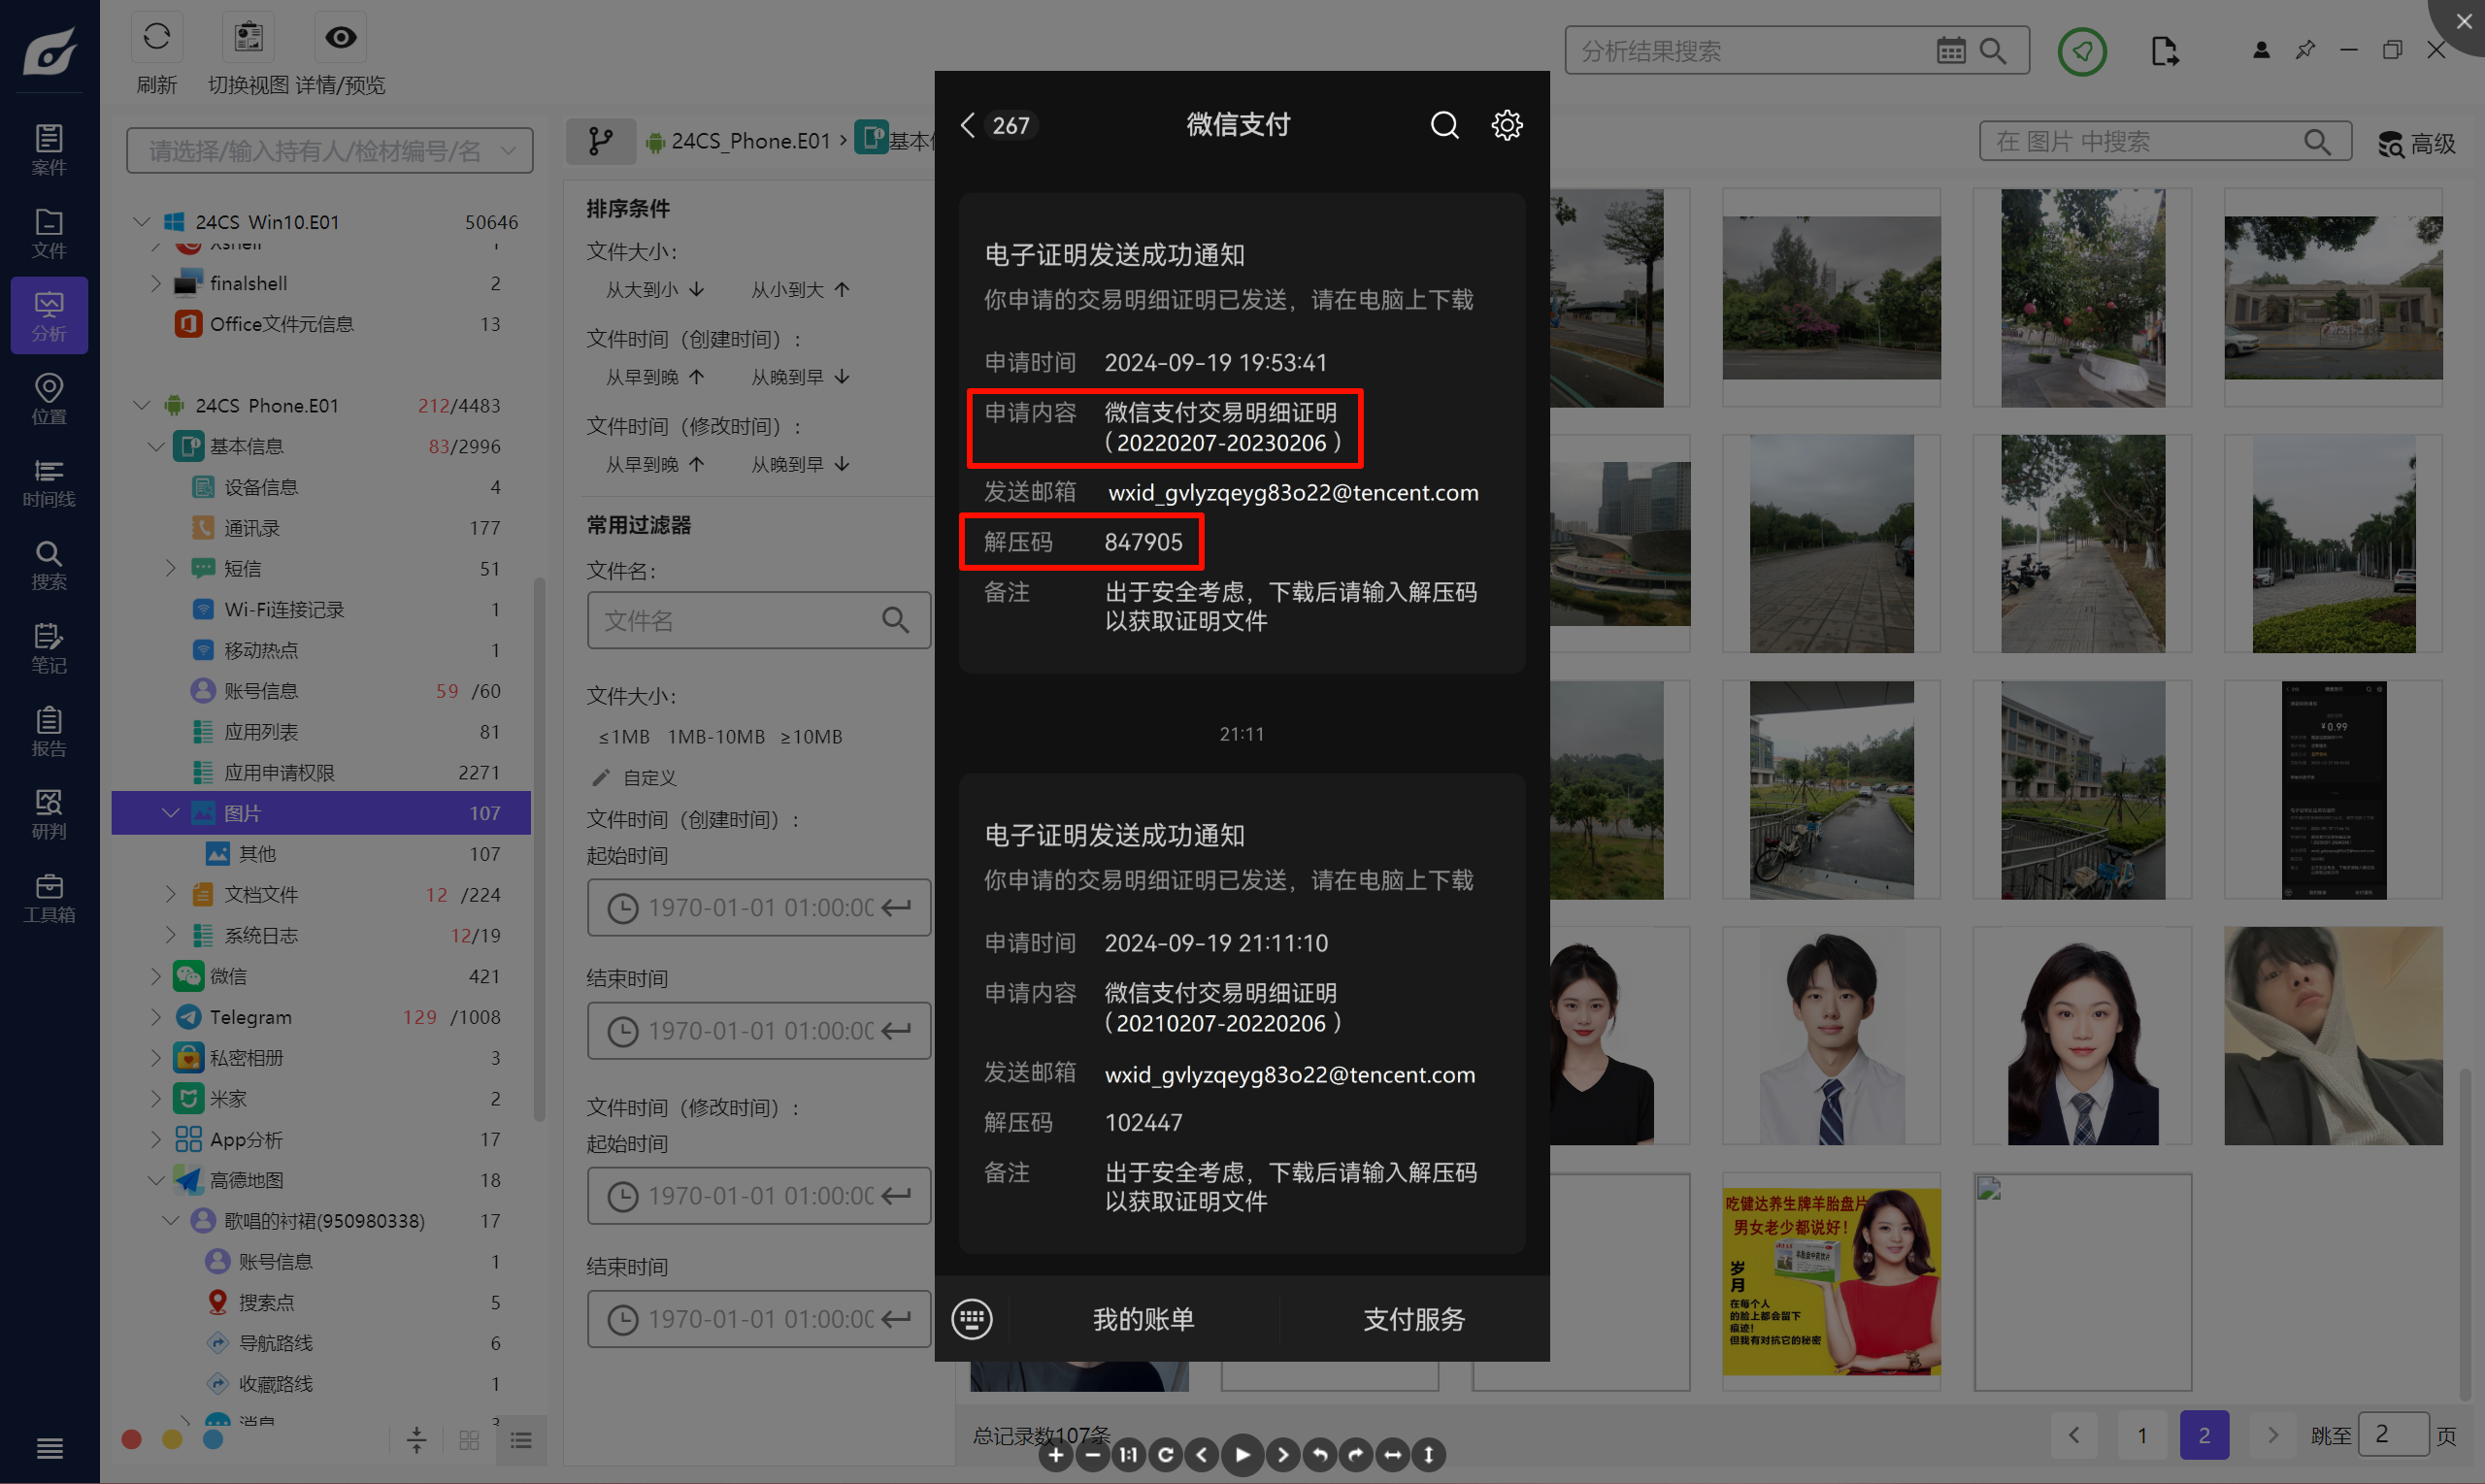Viewport: 2485px width, 1484px height.
Task: Click the calendar icon in 分析结果搜索 box
Action: [1950, 51]
